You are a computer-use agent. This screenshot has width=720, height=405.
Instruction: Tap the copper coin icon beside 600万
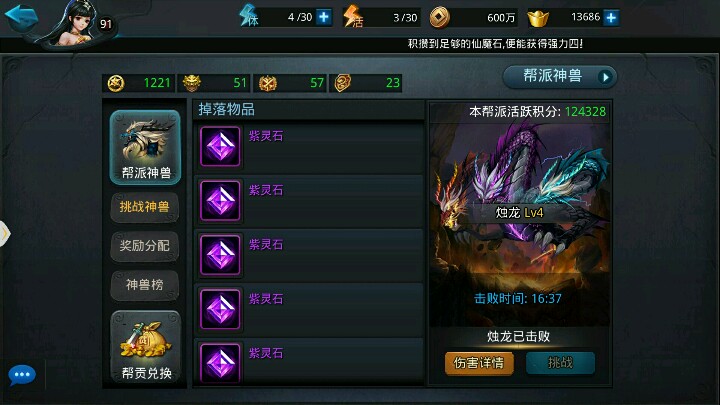pos(439,17)
